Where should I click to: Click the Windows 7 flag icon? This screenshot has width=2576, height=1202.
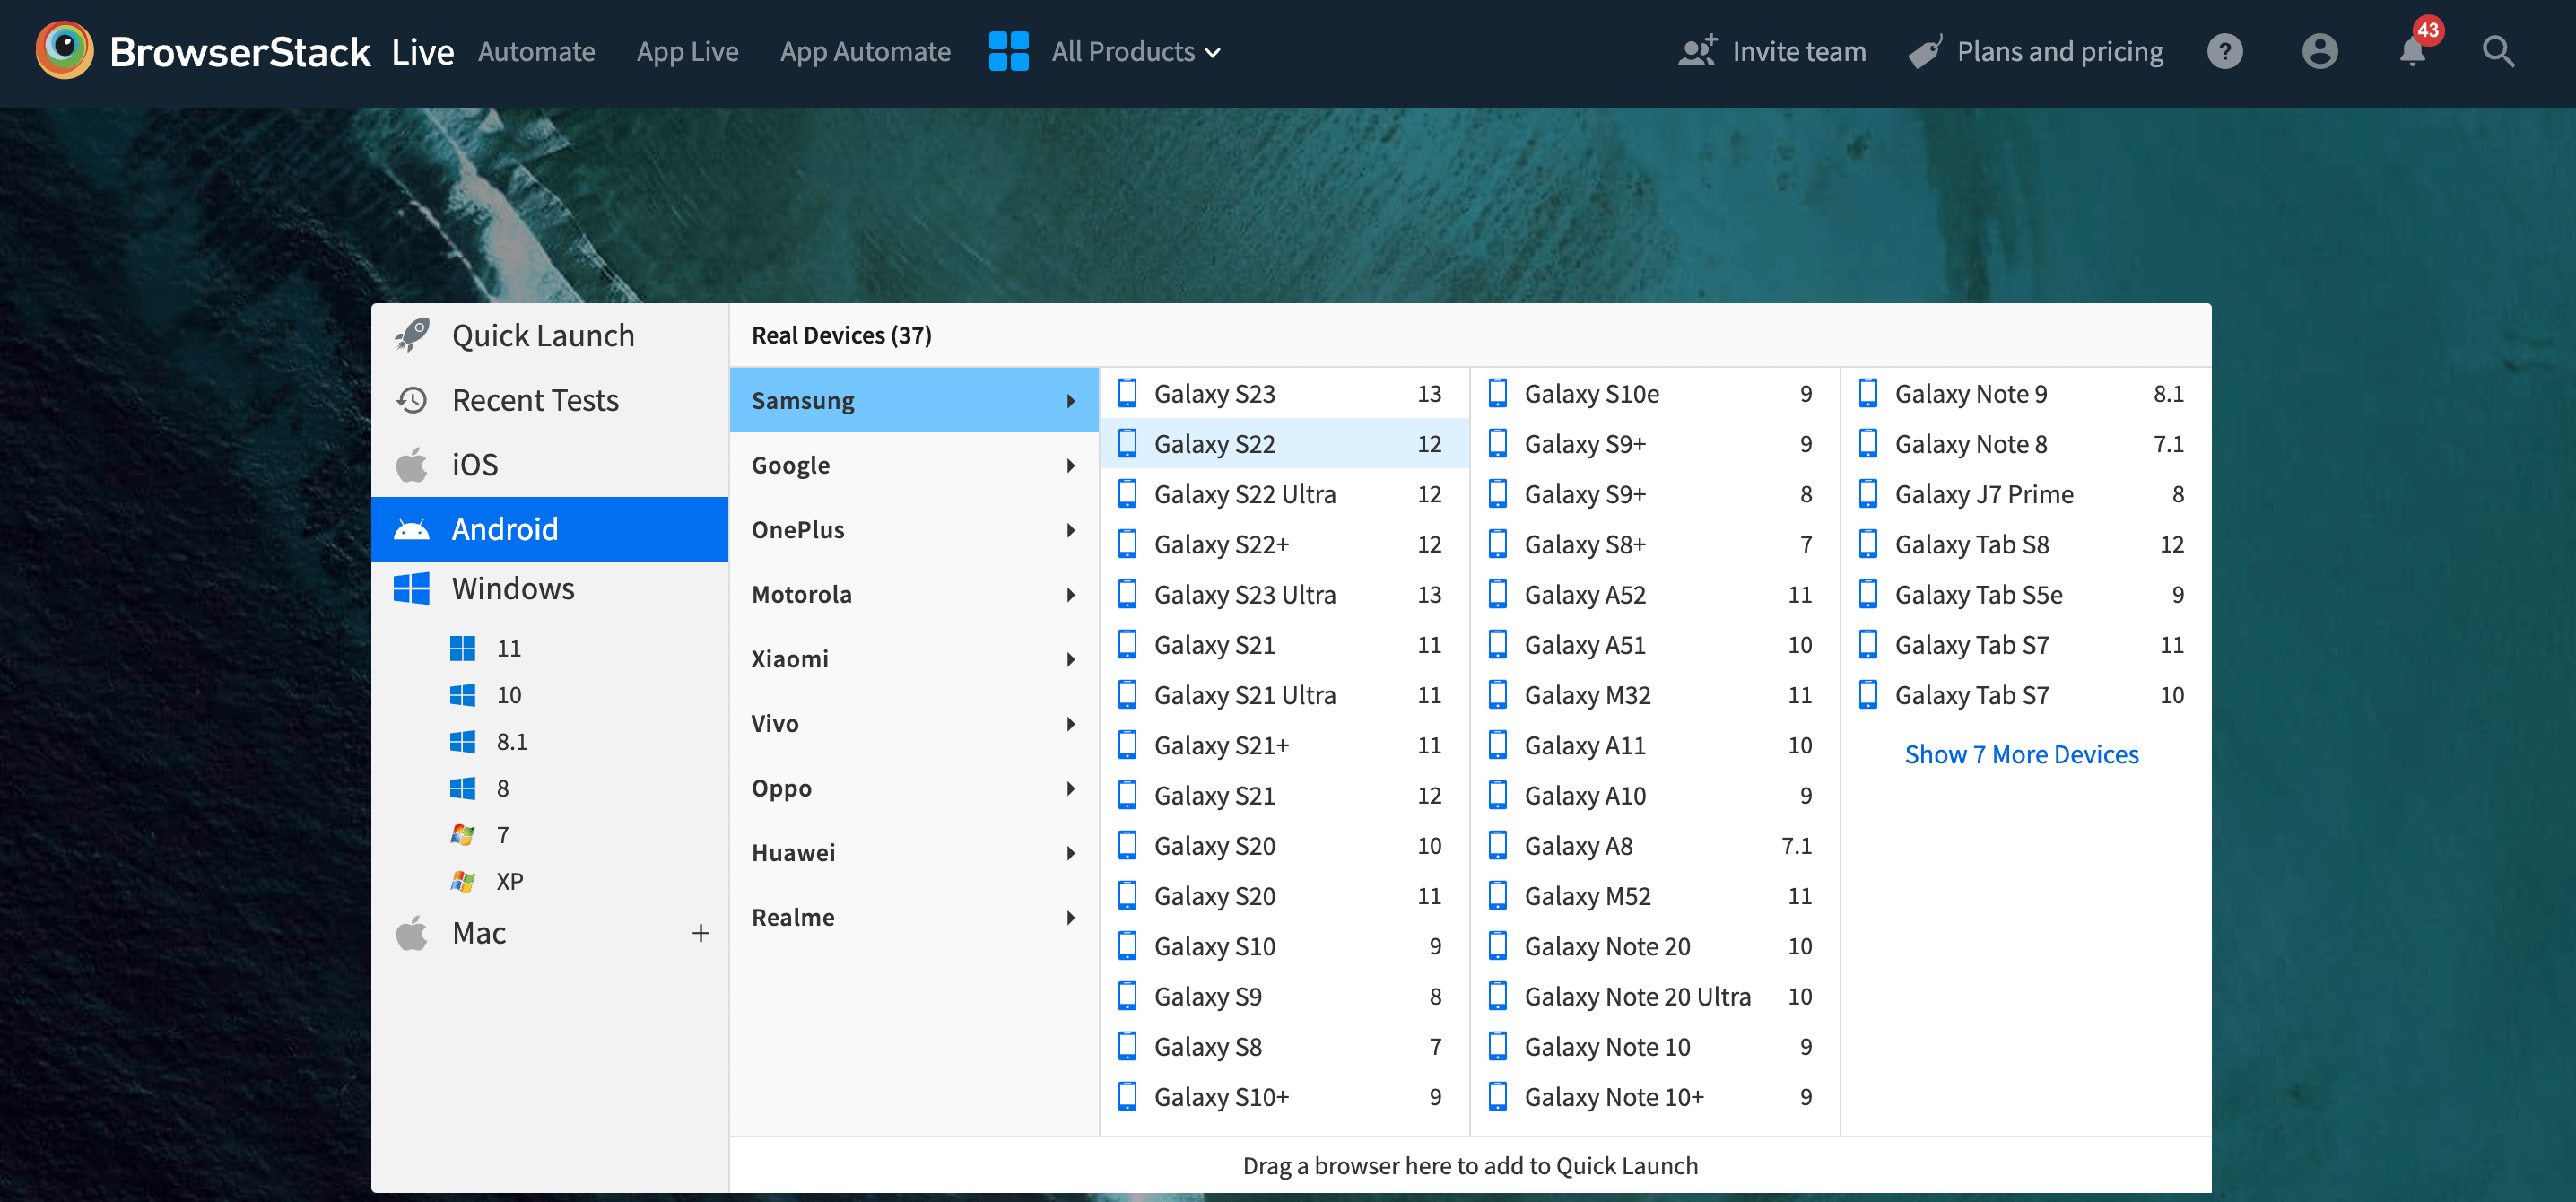tap(463, 834)
